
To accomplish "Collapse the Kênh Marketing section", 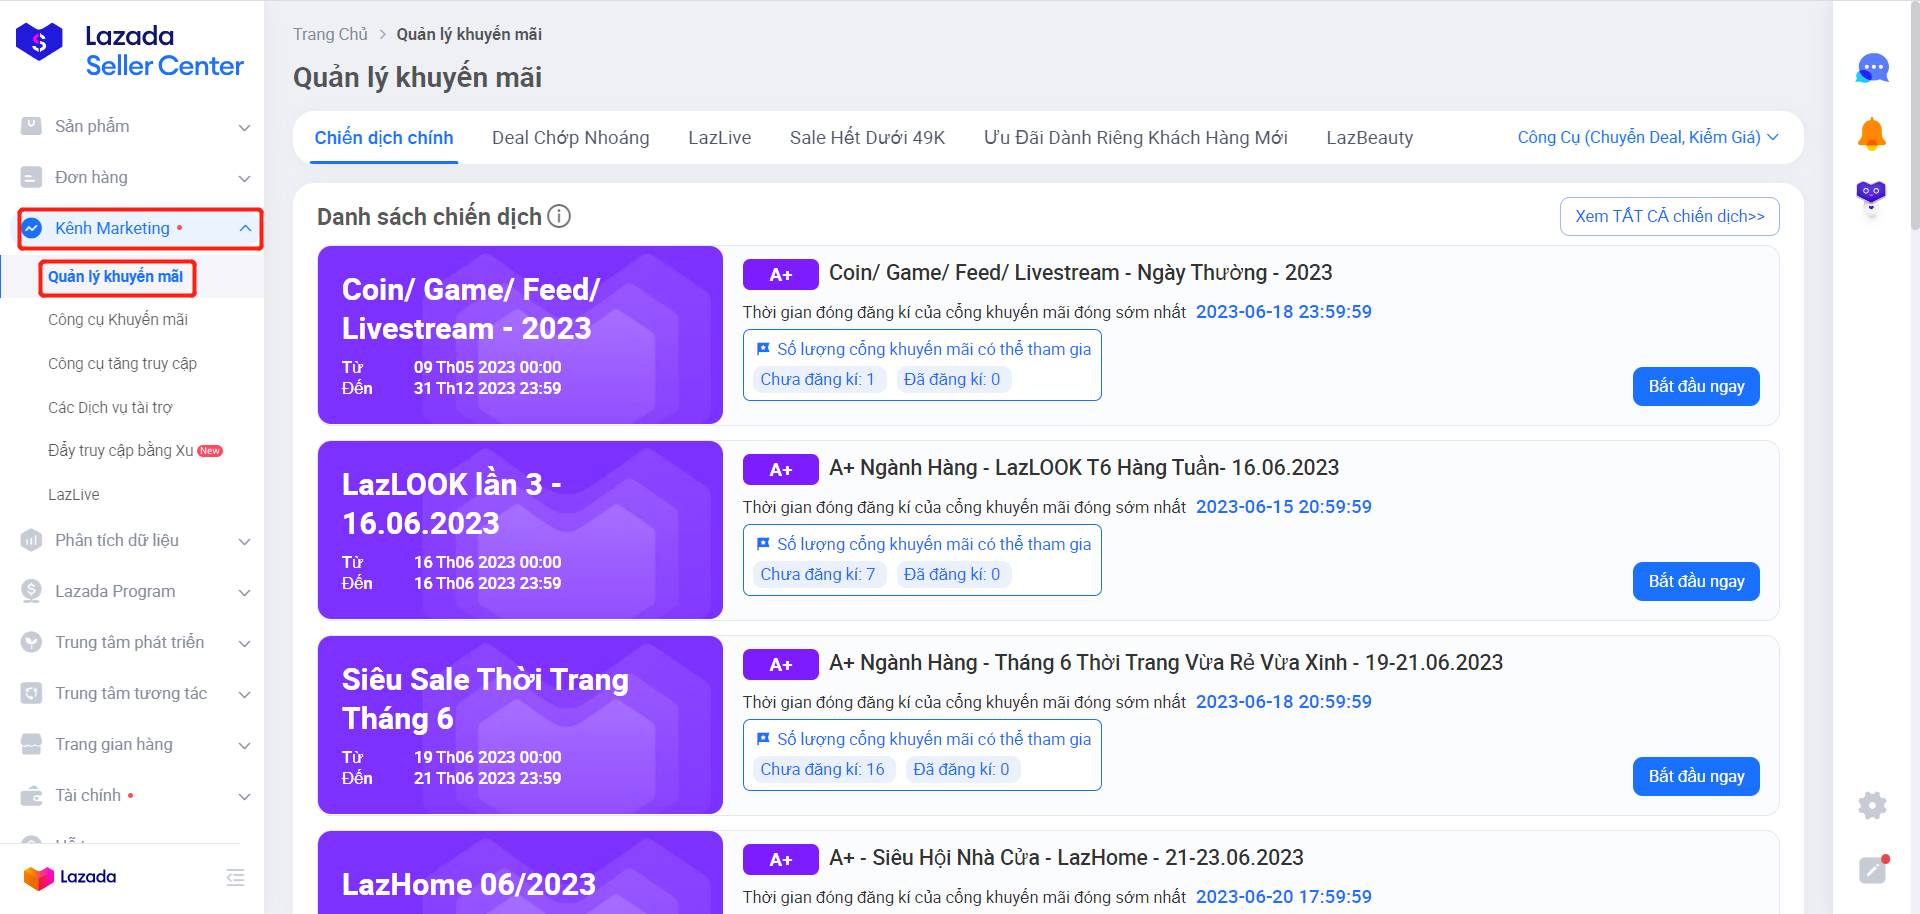I will (244, 228).
